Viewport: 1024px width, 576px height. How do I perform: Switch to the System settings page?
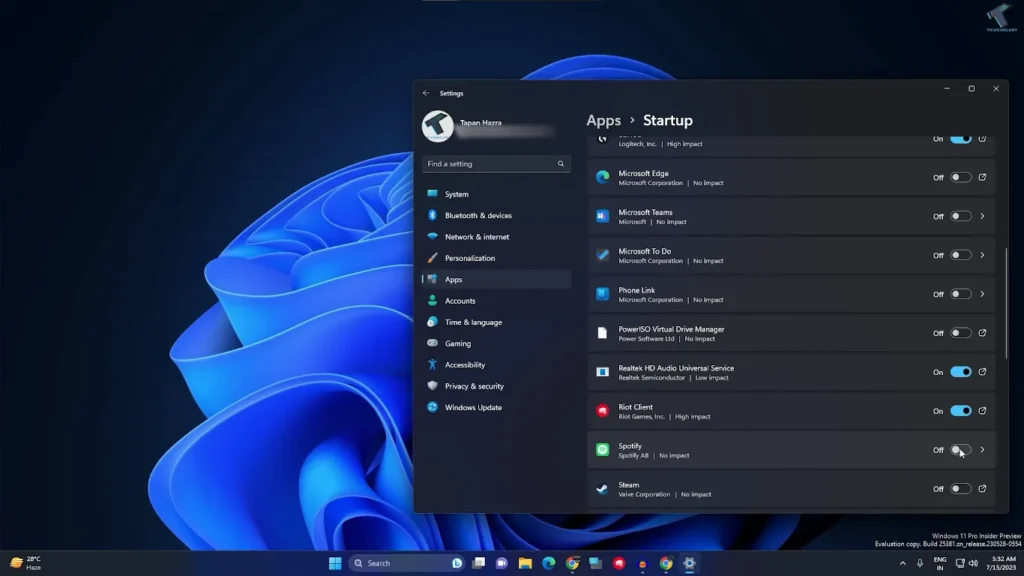point(456,193)
